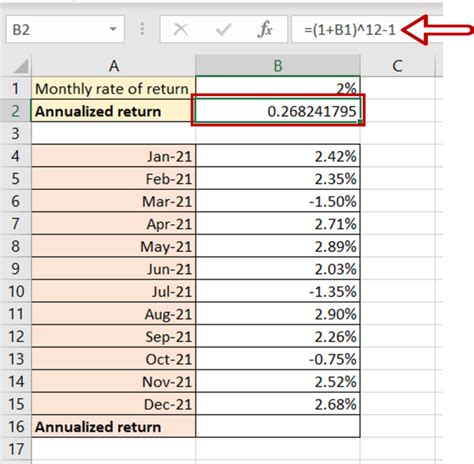The height and width of the screenshot is (464, 474).
Task: Click the cell with 0.268241795
Action: click(x=278, y=111)
